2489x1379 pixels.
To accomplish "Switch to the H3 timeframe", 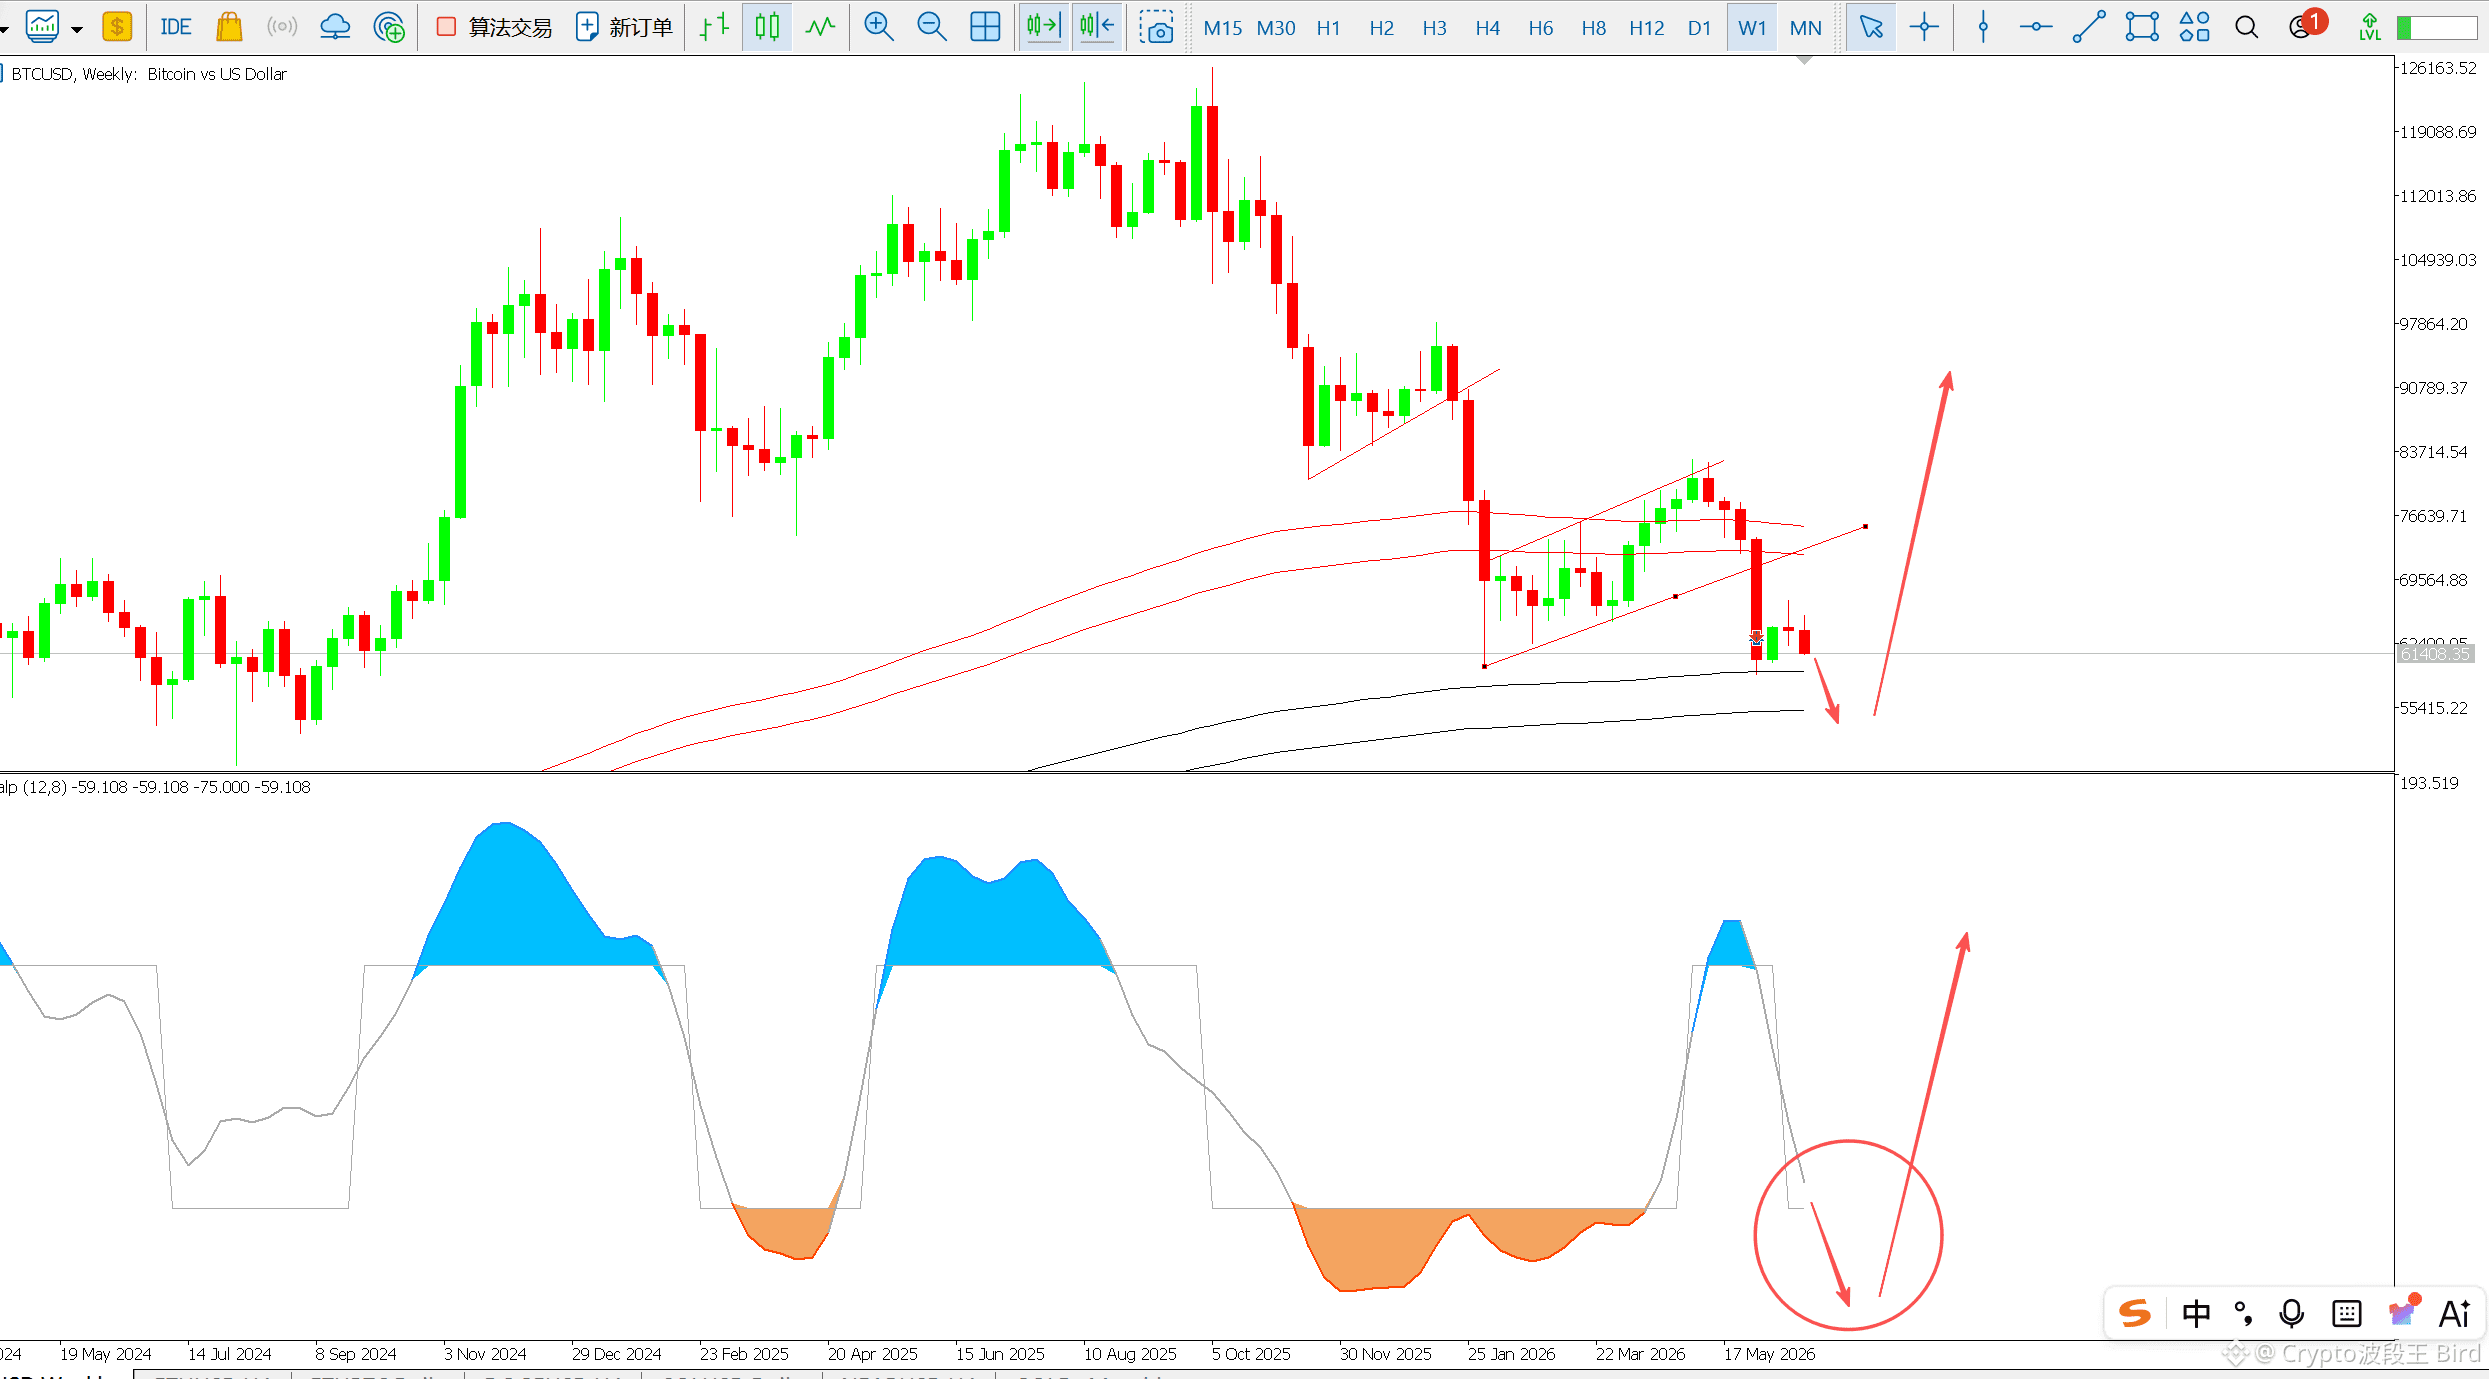I will coord(1435,28).
